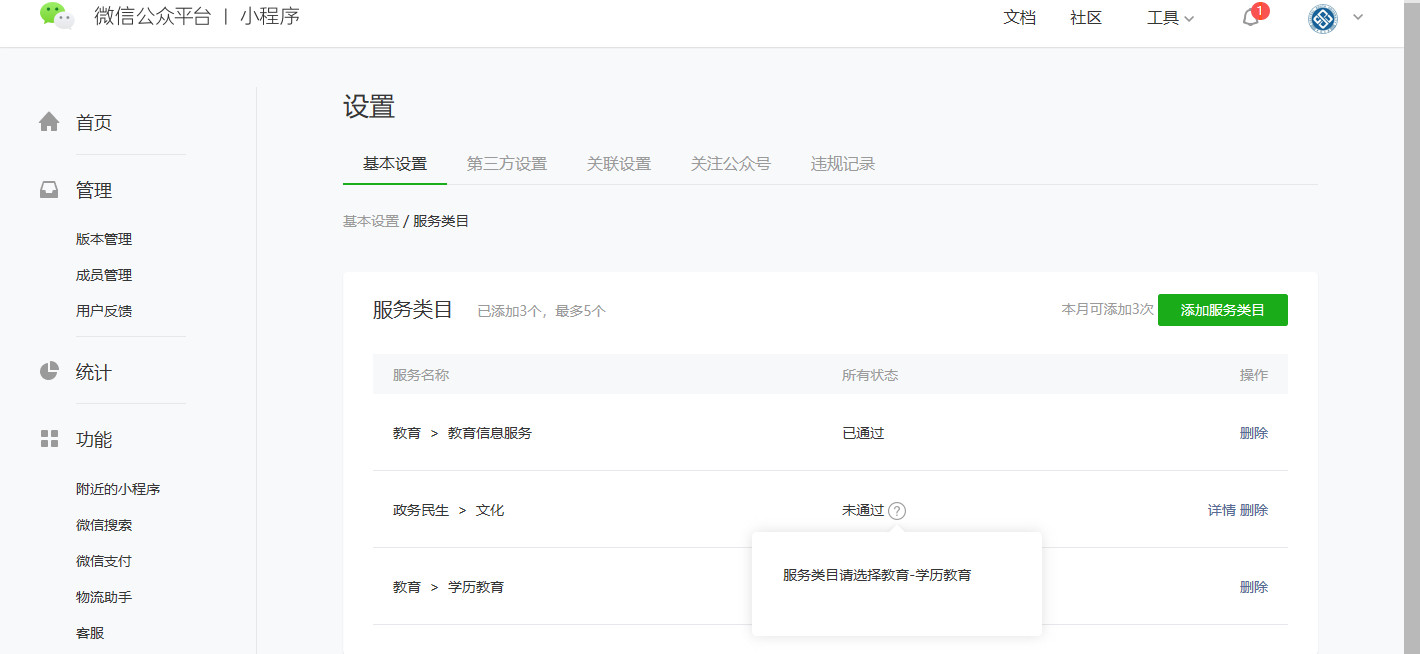Click 政务民生 > 文化 row text
This screenshot has height=654, width=1420.
(448, 510)
